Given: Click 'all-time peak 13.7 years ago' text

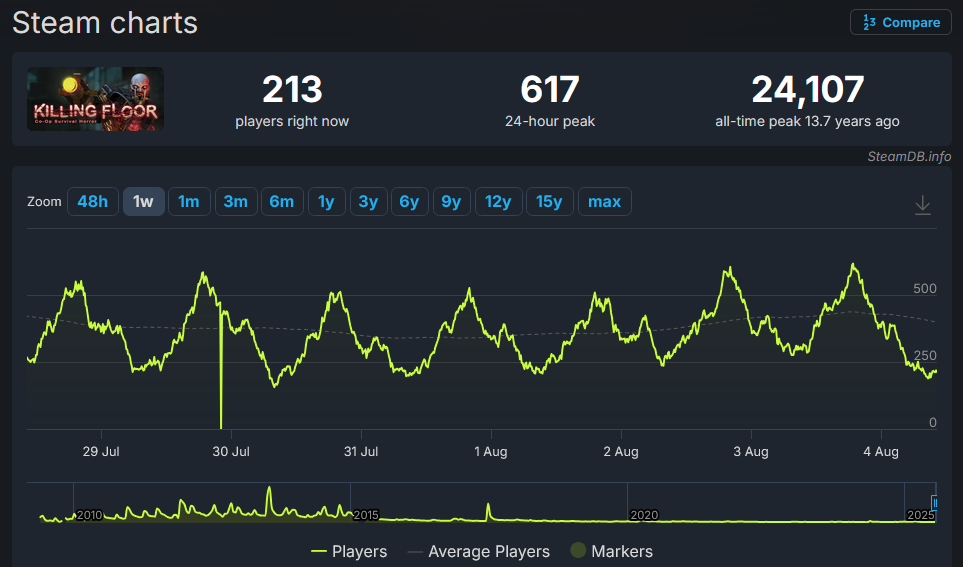Looking at the screenshot, I should tap(808, 122).
